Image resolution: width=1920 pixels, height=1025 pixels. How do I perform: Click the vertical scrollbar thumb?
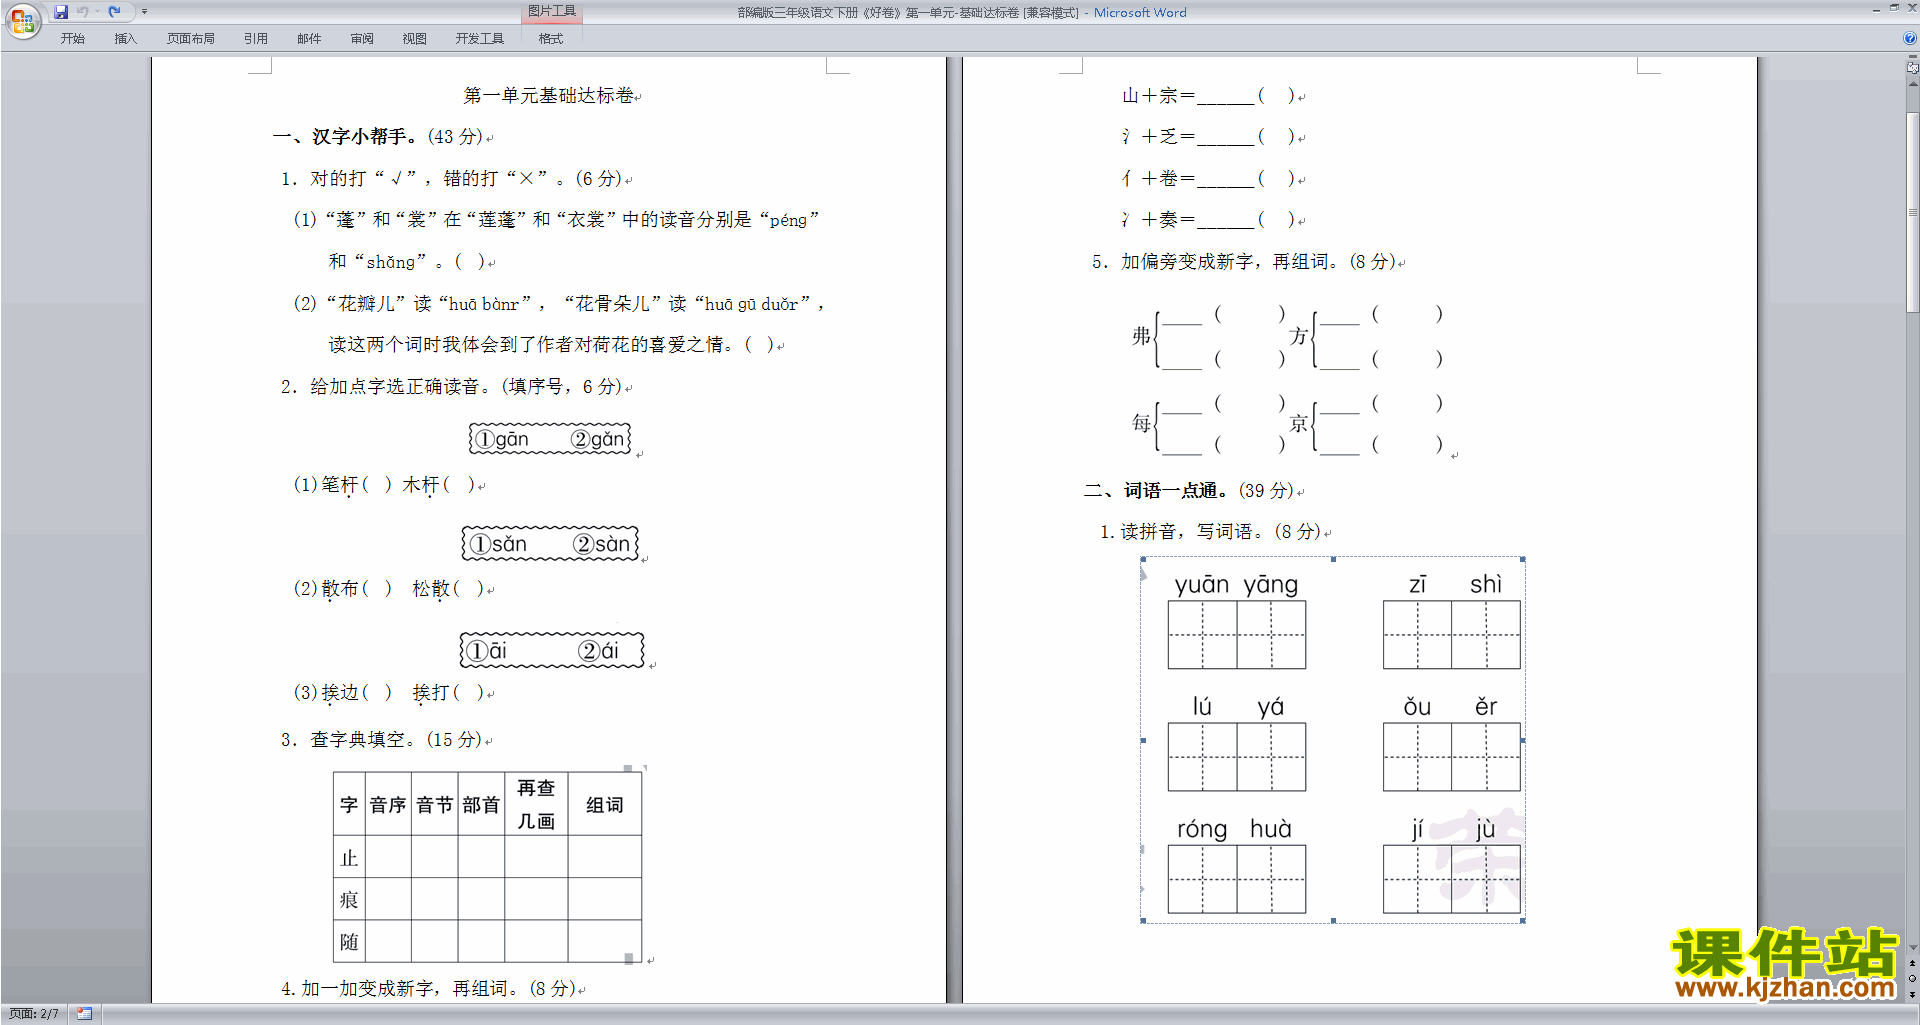click(1912, 212)
